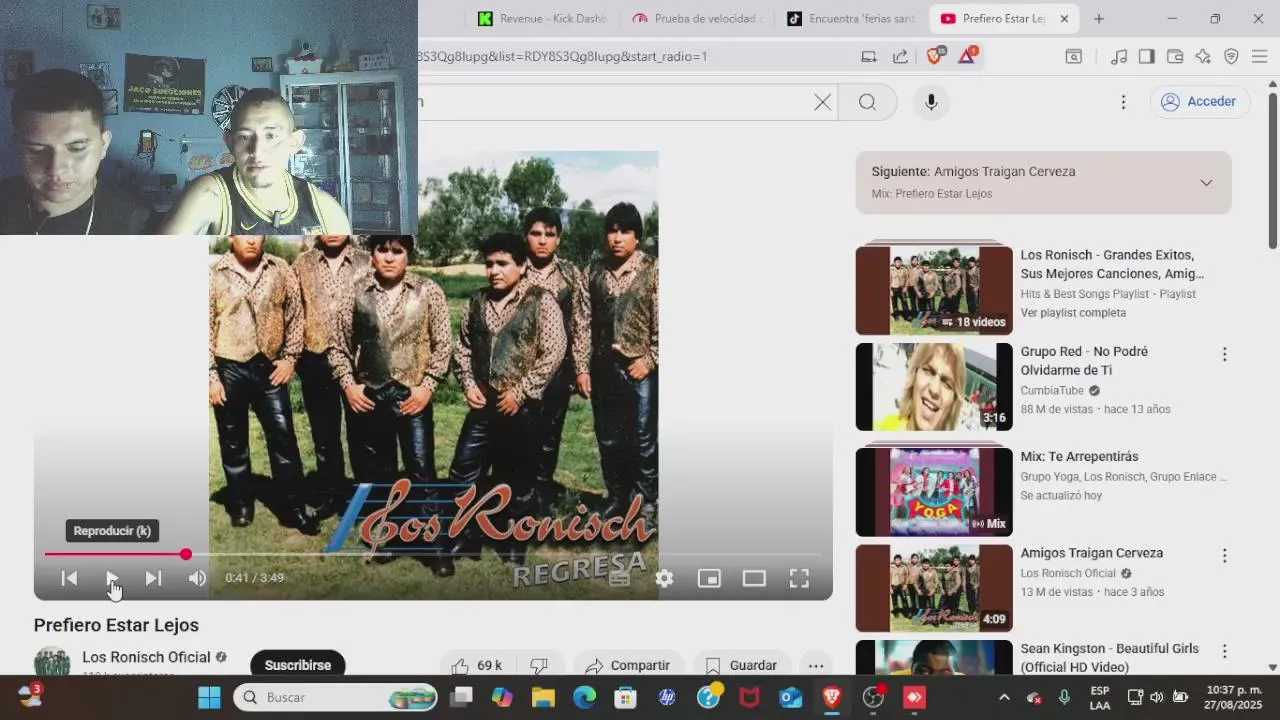The width and height of the screenshot is (1280, 720).
Task: Open options menu for the Sean Kingston video
Action: (x=1224, y=651)
